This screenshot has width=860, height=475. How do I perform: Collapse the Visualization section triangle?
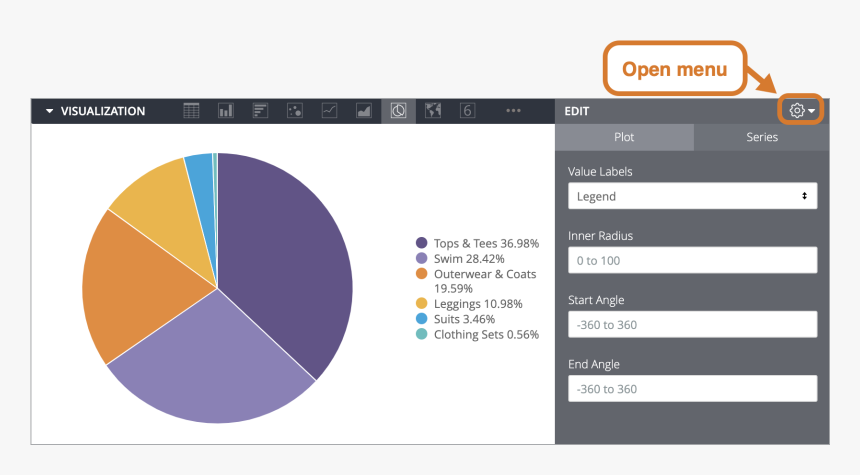pyautogui.click(x=49, y=111)
